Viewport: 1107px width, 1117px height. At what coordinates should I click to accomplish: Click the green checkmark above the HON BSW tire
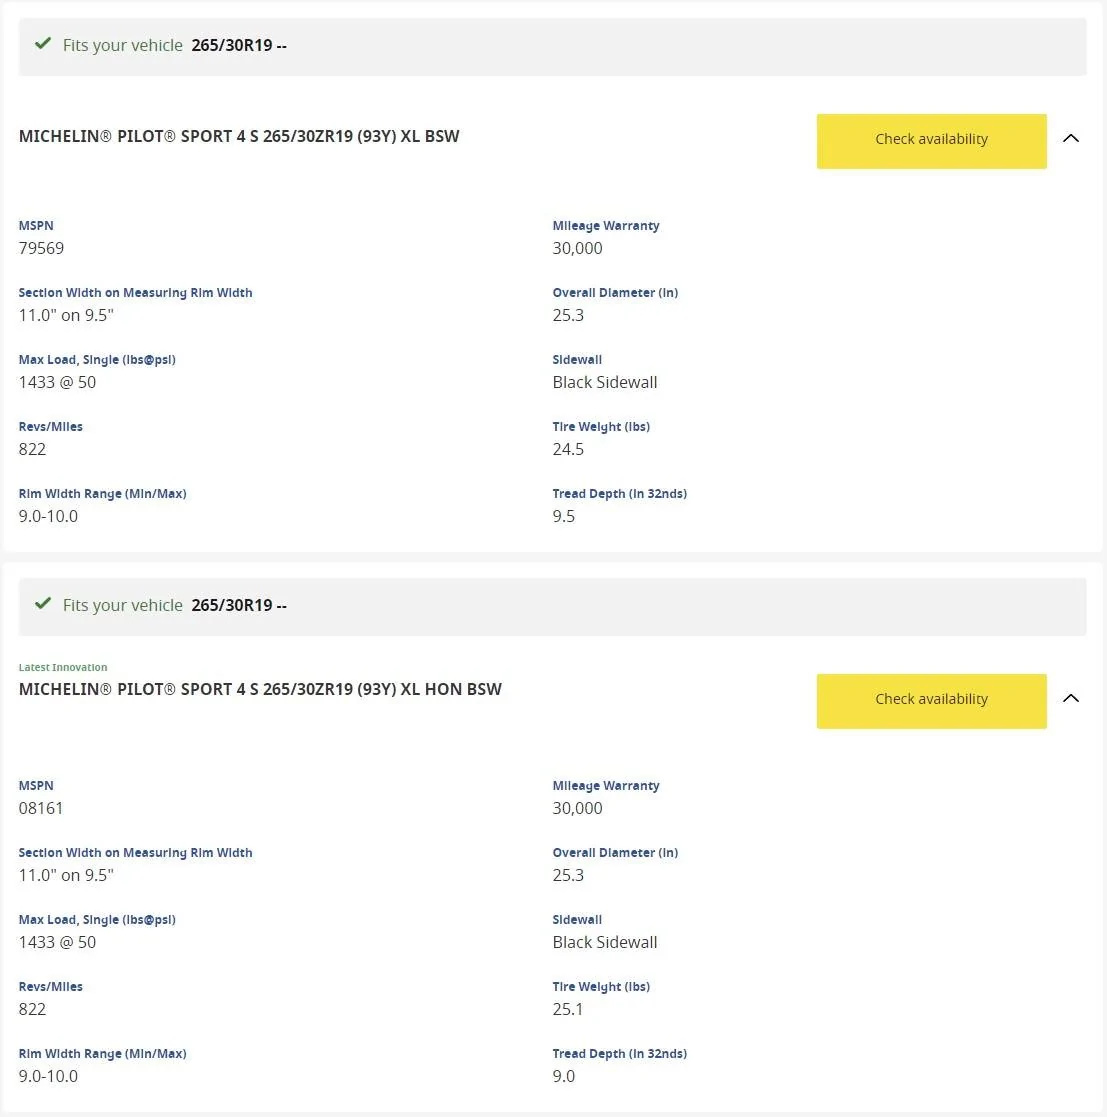(x=43, y=603)
